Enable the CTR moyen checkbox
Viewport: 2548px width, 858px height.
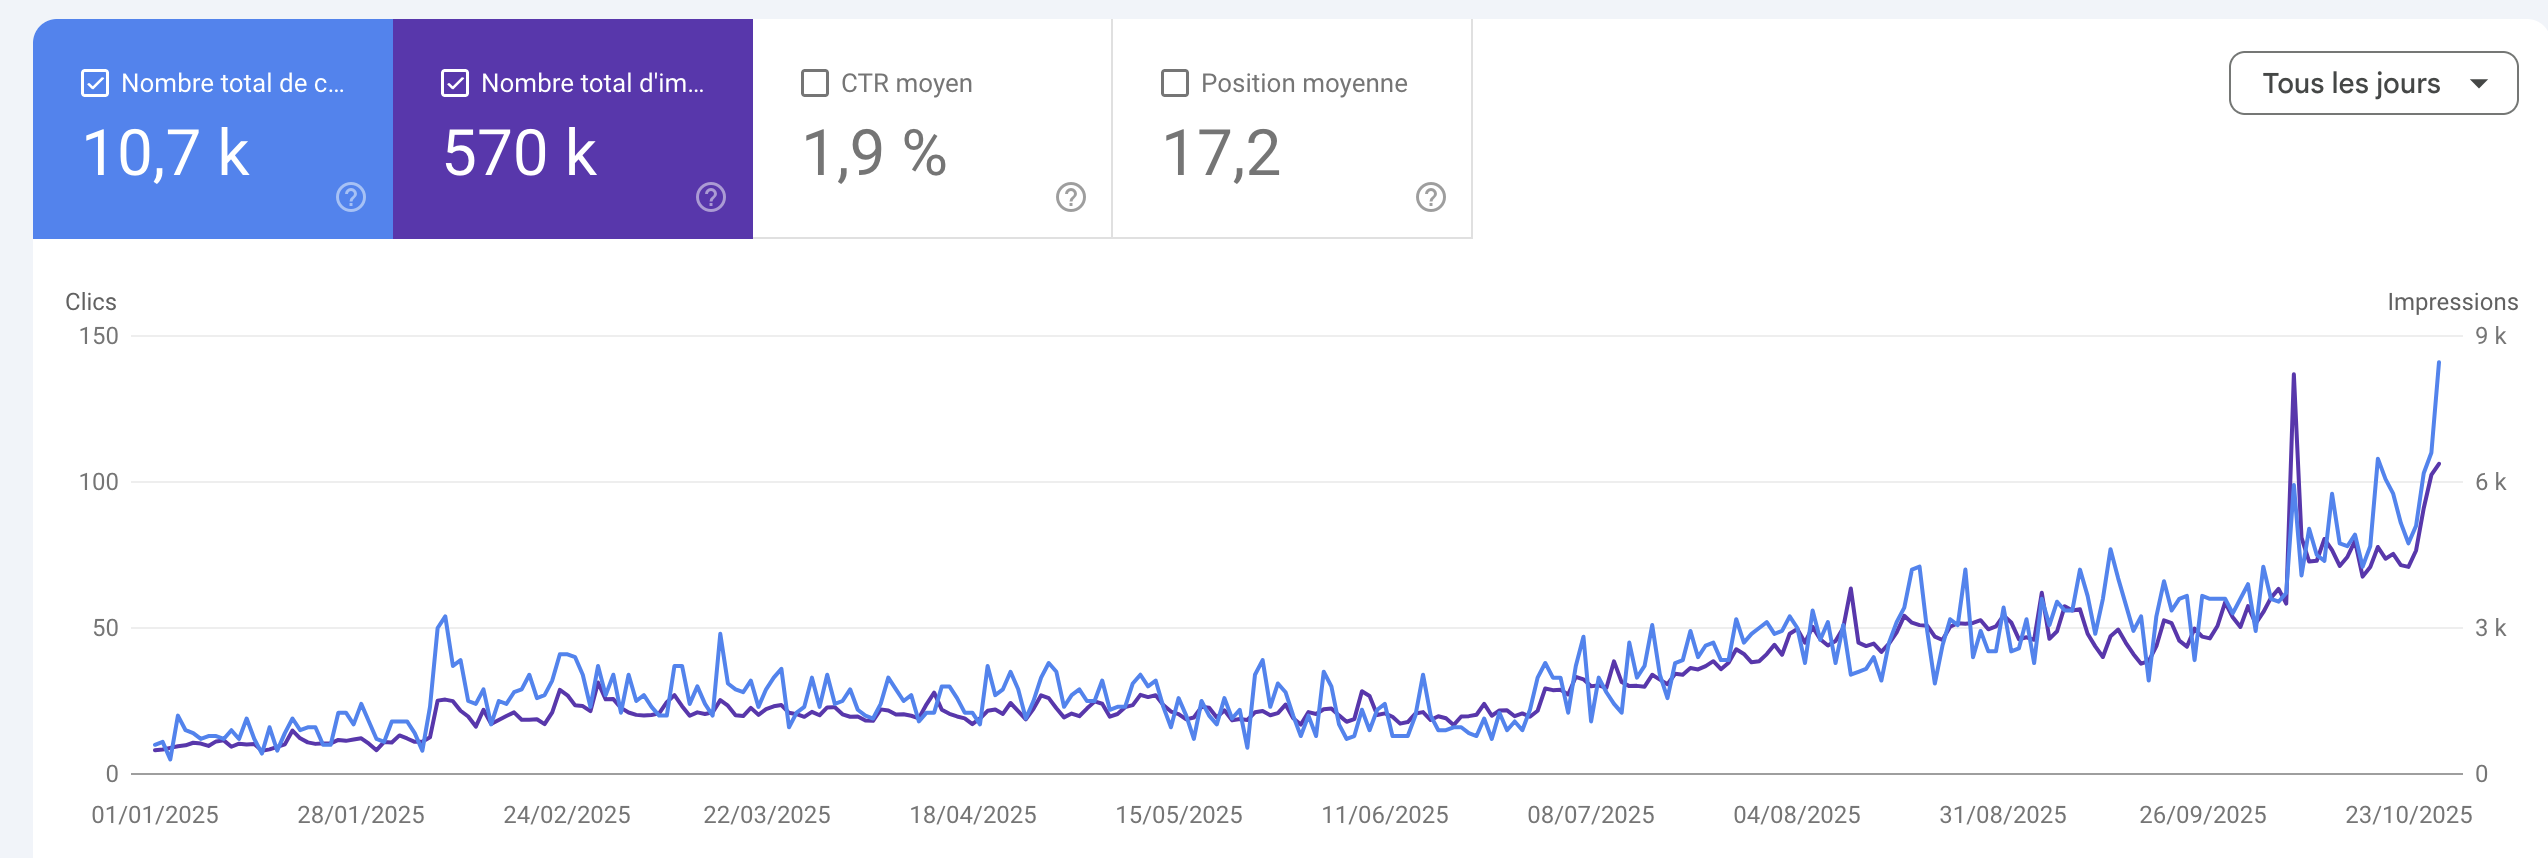click(x=815, y=83)
